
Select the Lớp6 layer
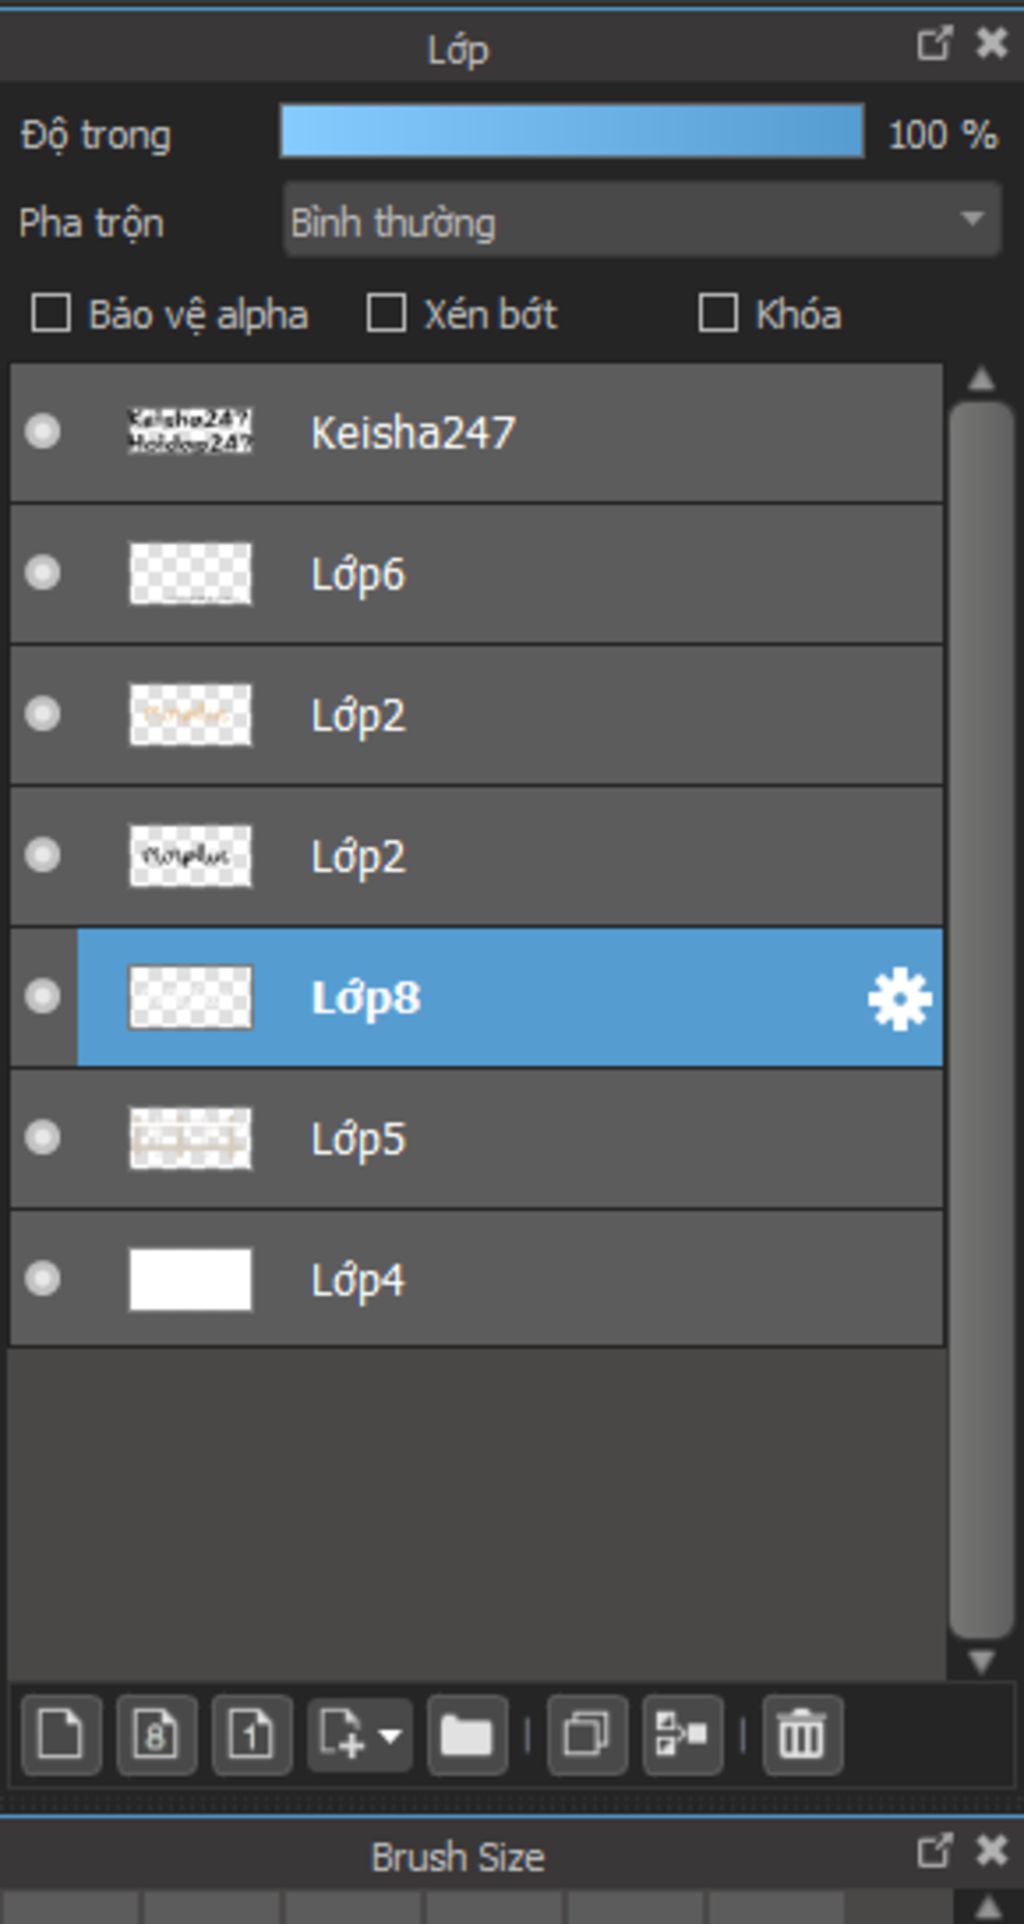[600, 574]
